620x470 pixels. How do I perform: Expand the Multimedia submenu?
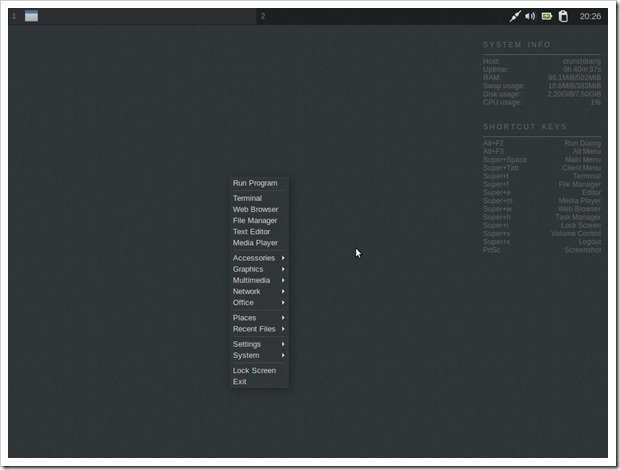coord(259,280)
